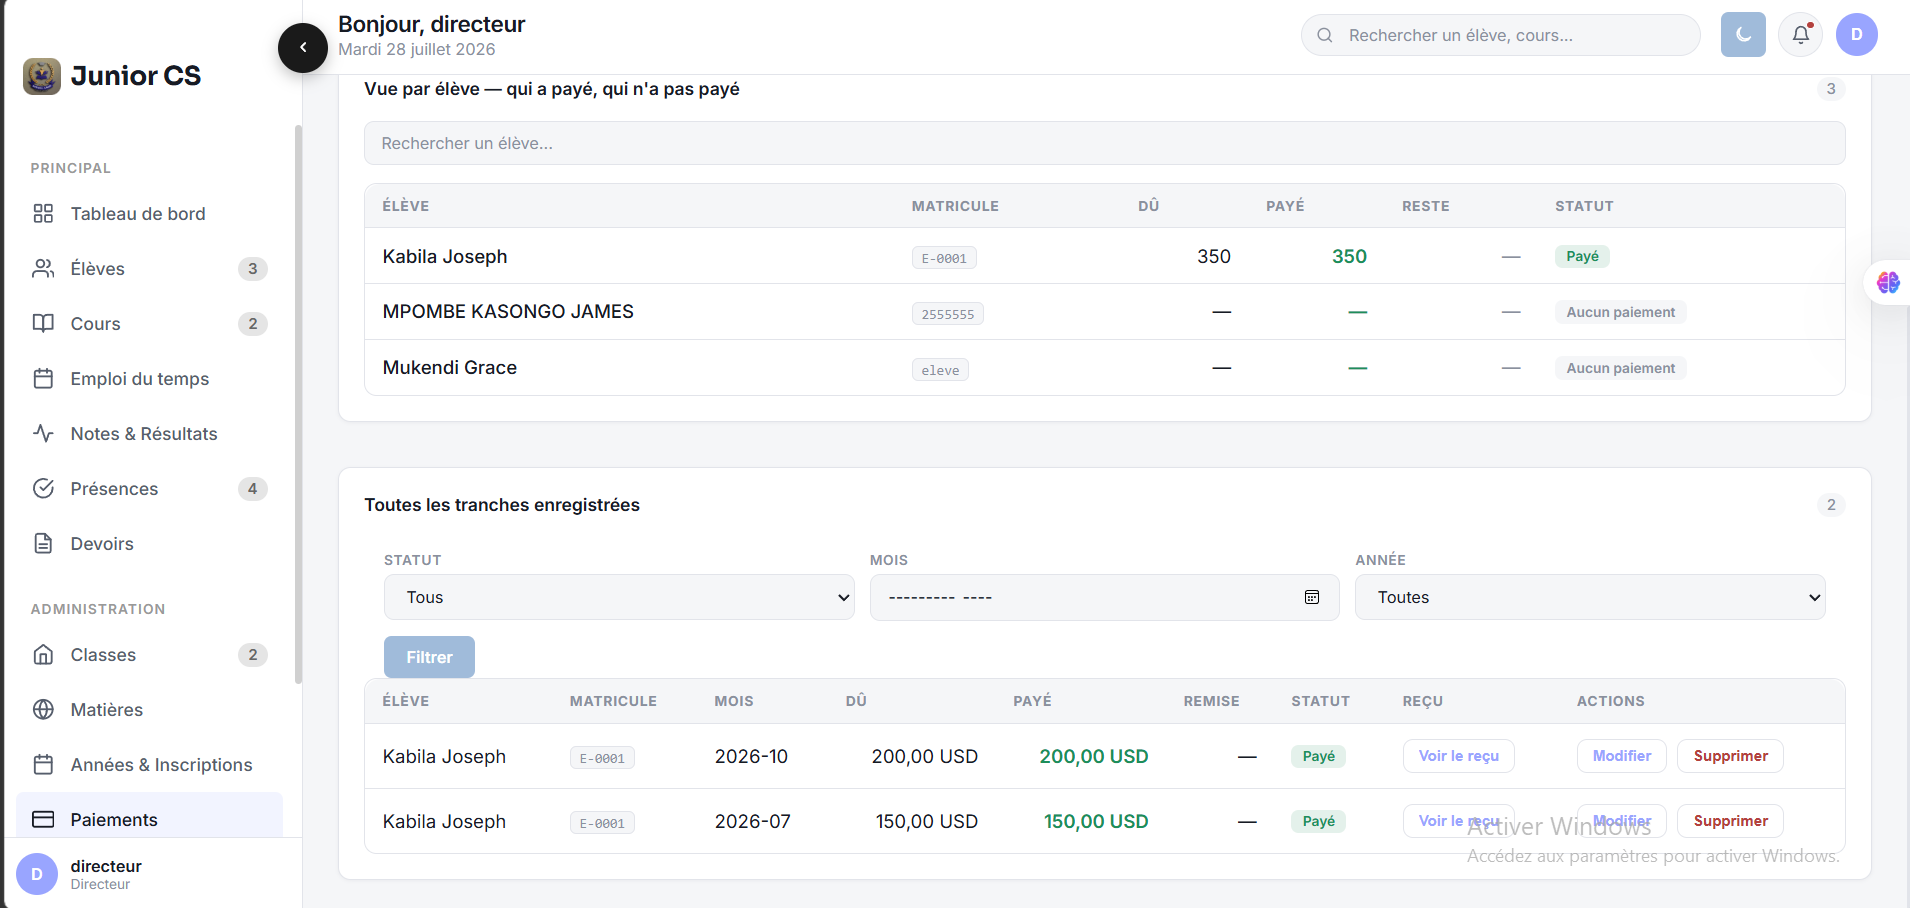This screenshot has width=1910, height=908.
Task: Collapse the sidebar with the arrow button
Action: click(x=303, y=47)
